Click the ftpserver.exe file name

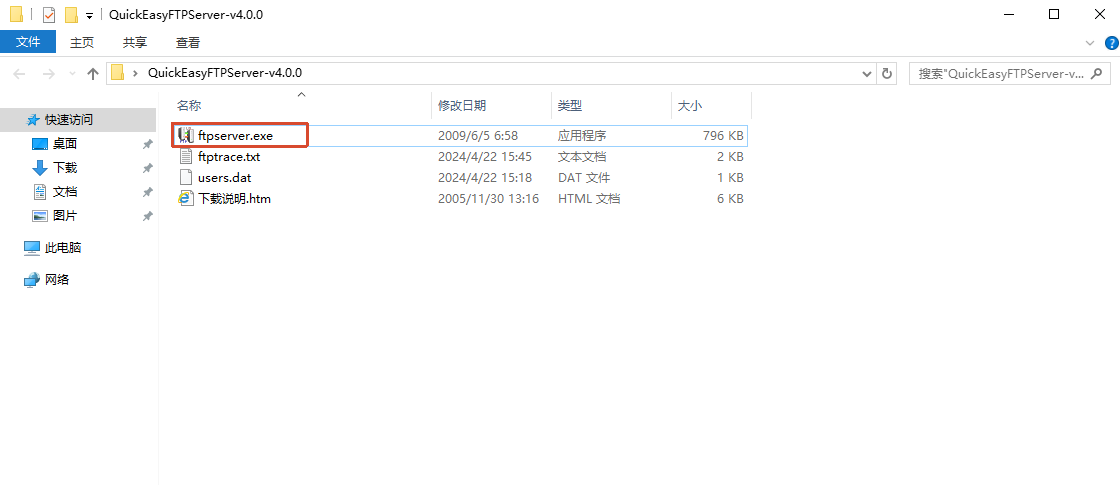point(235,135)
